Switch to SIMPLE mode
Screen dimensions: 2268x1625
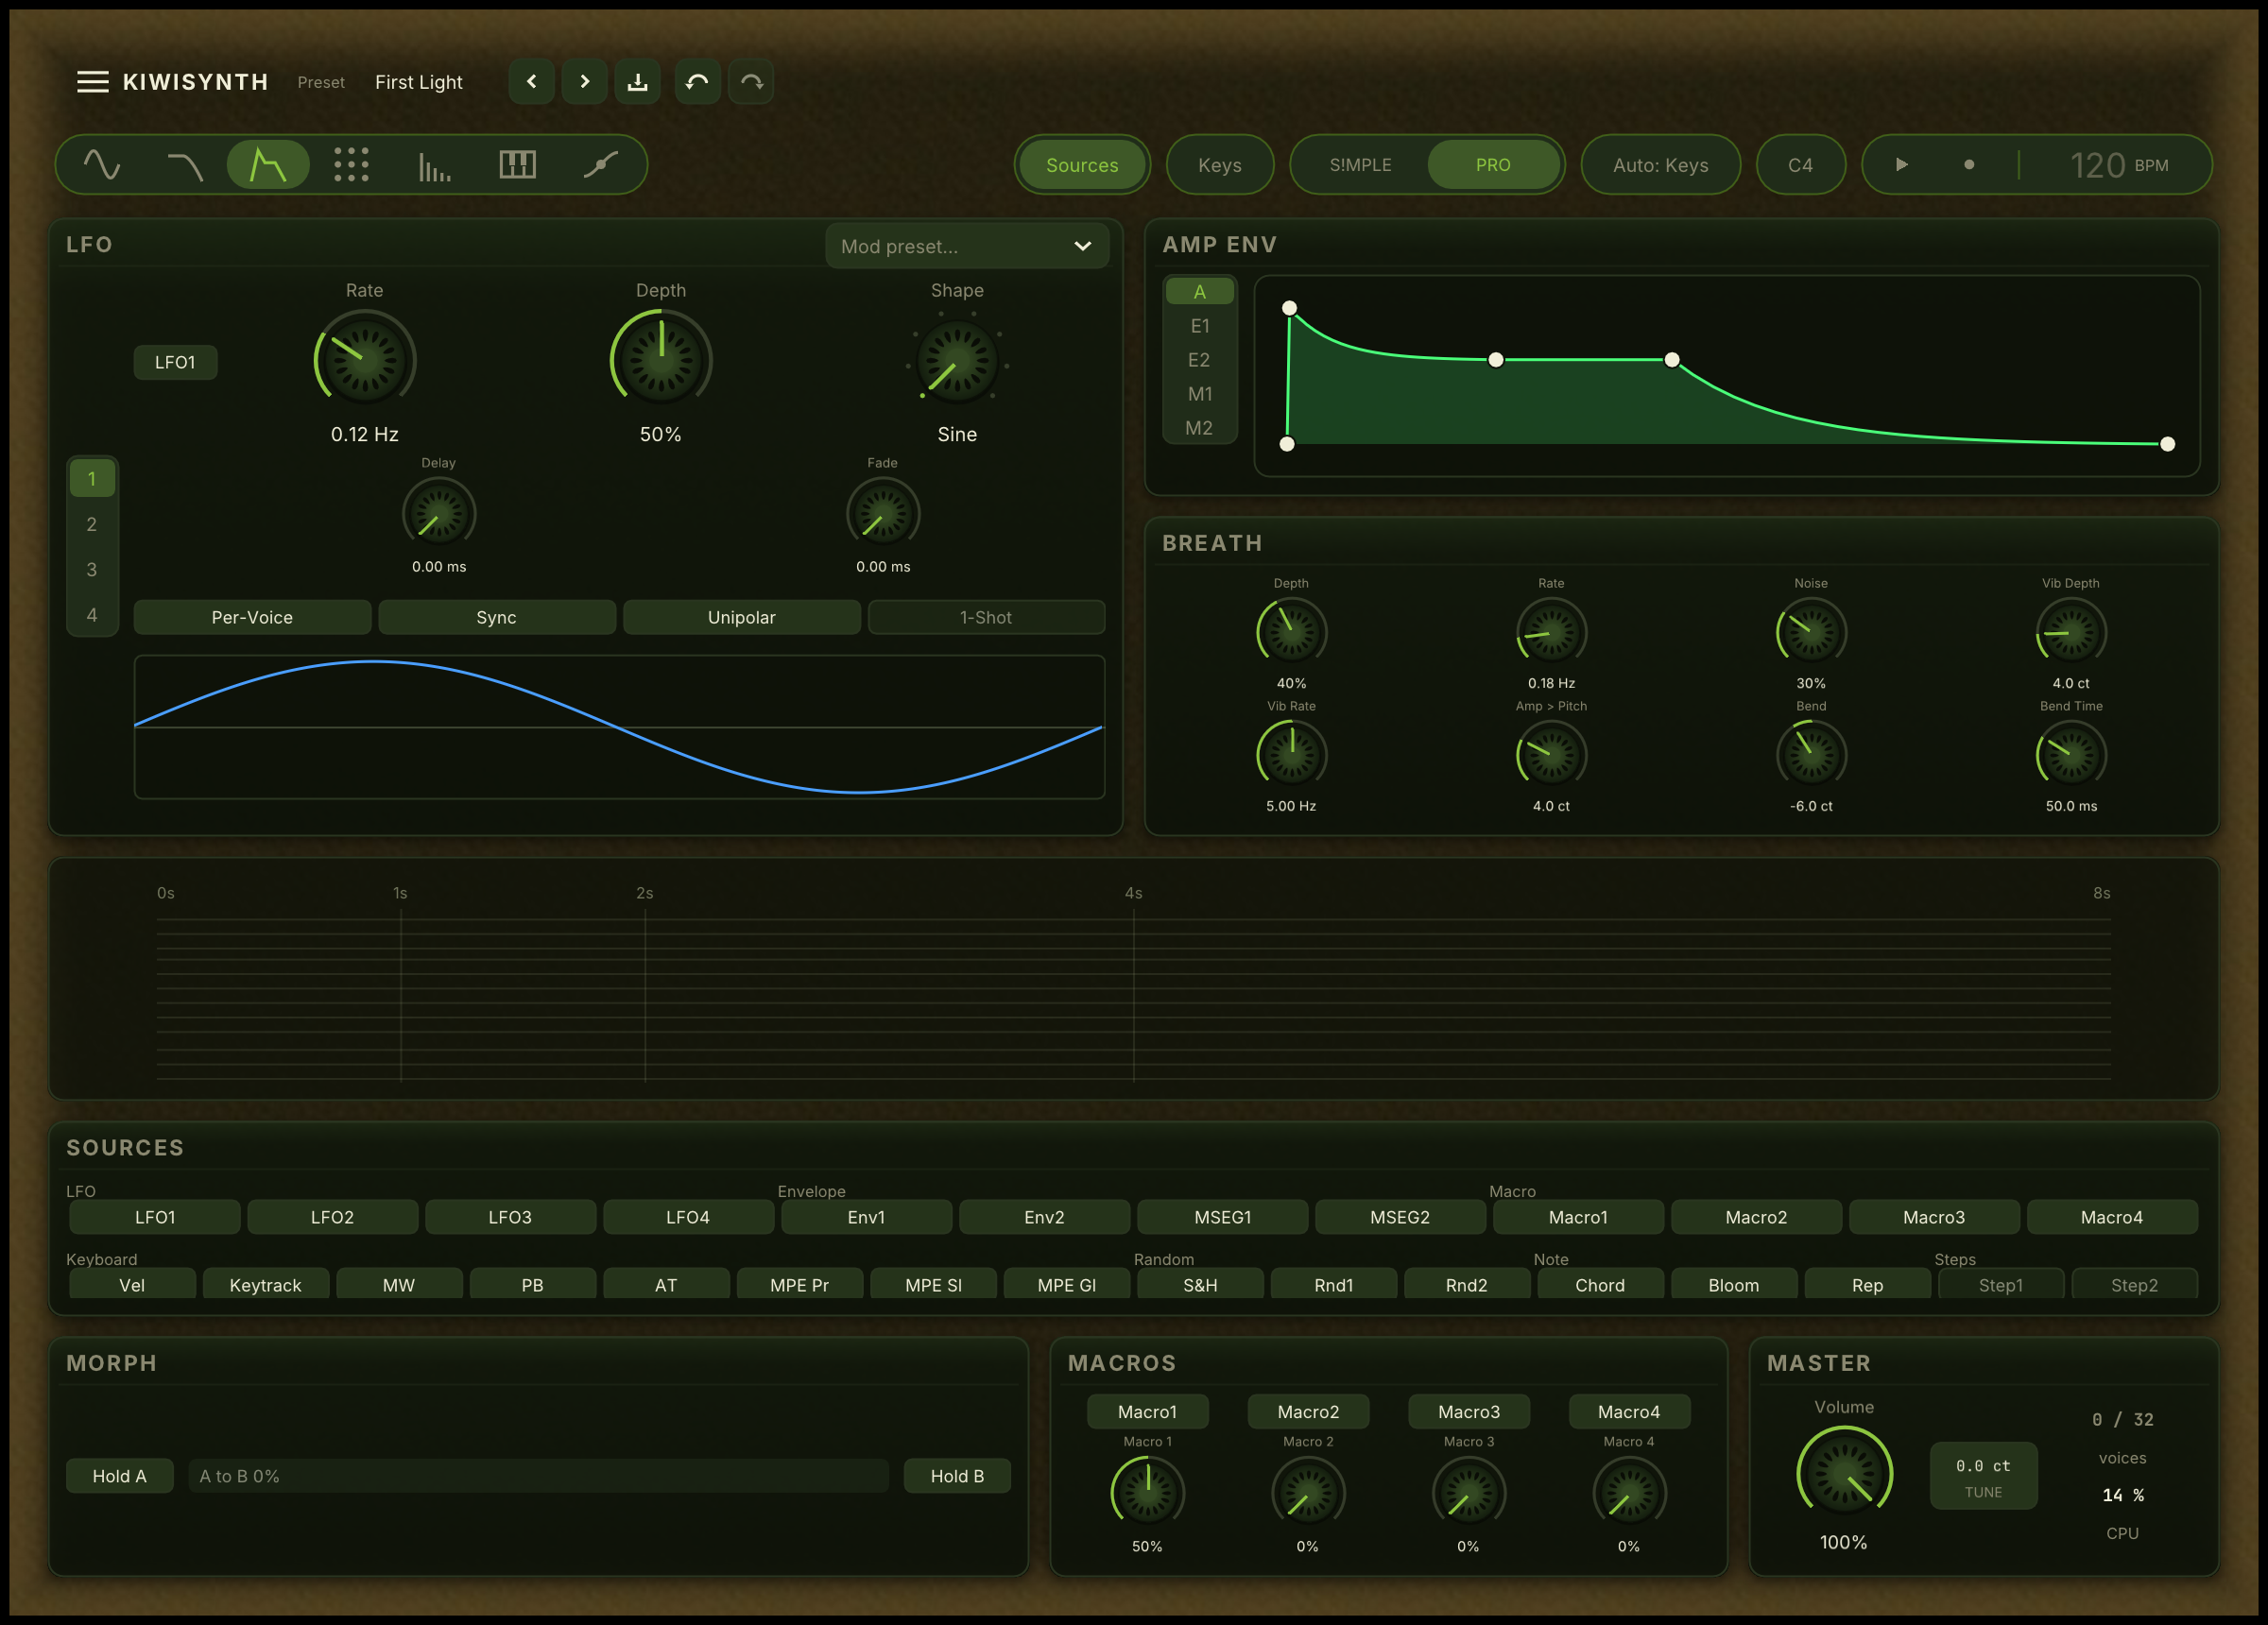click(x=1361, y=165)
